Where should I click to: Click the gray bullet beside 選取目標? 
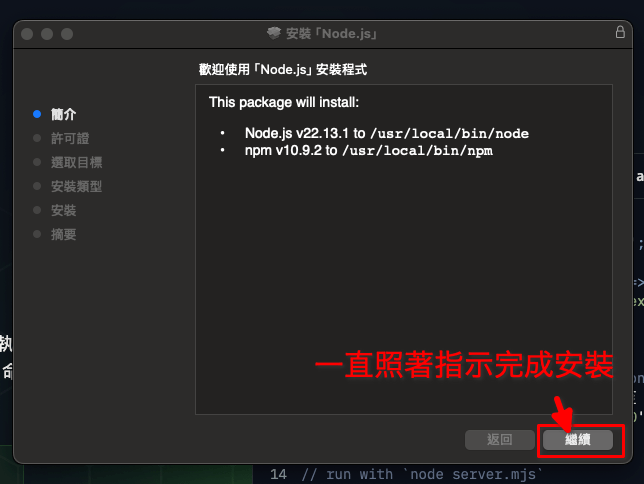37,162
